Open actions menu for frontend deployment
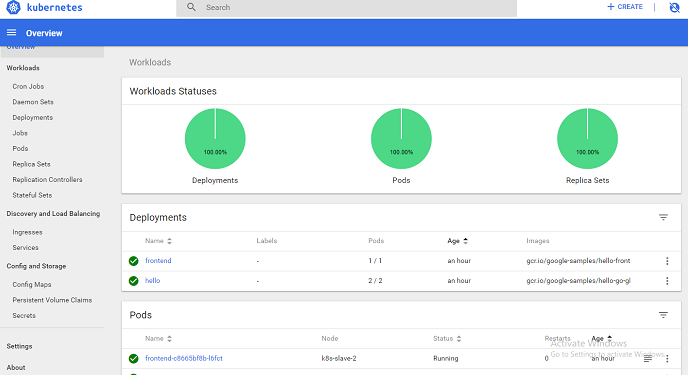 tap(667, 261)
